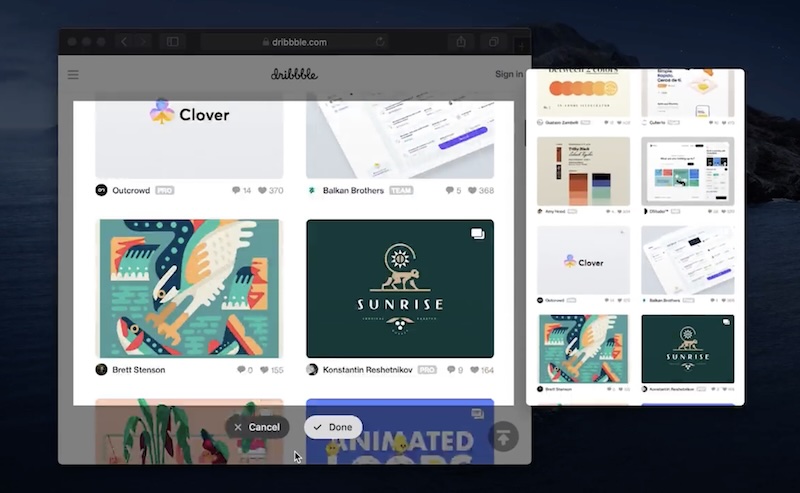Click the map dashboard shot in preview panel
The height and width of the screenshot is (493, 800).
[x=688, y=171]
